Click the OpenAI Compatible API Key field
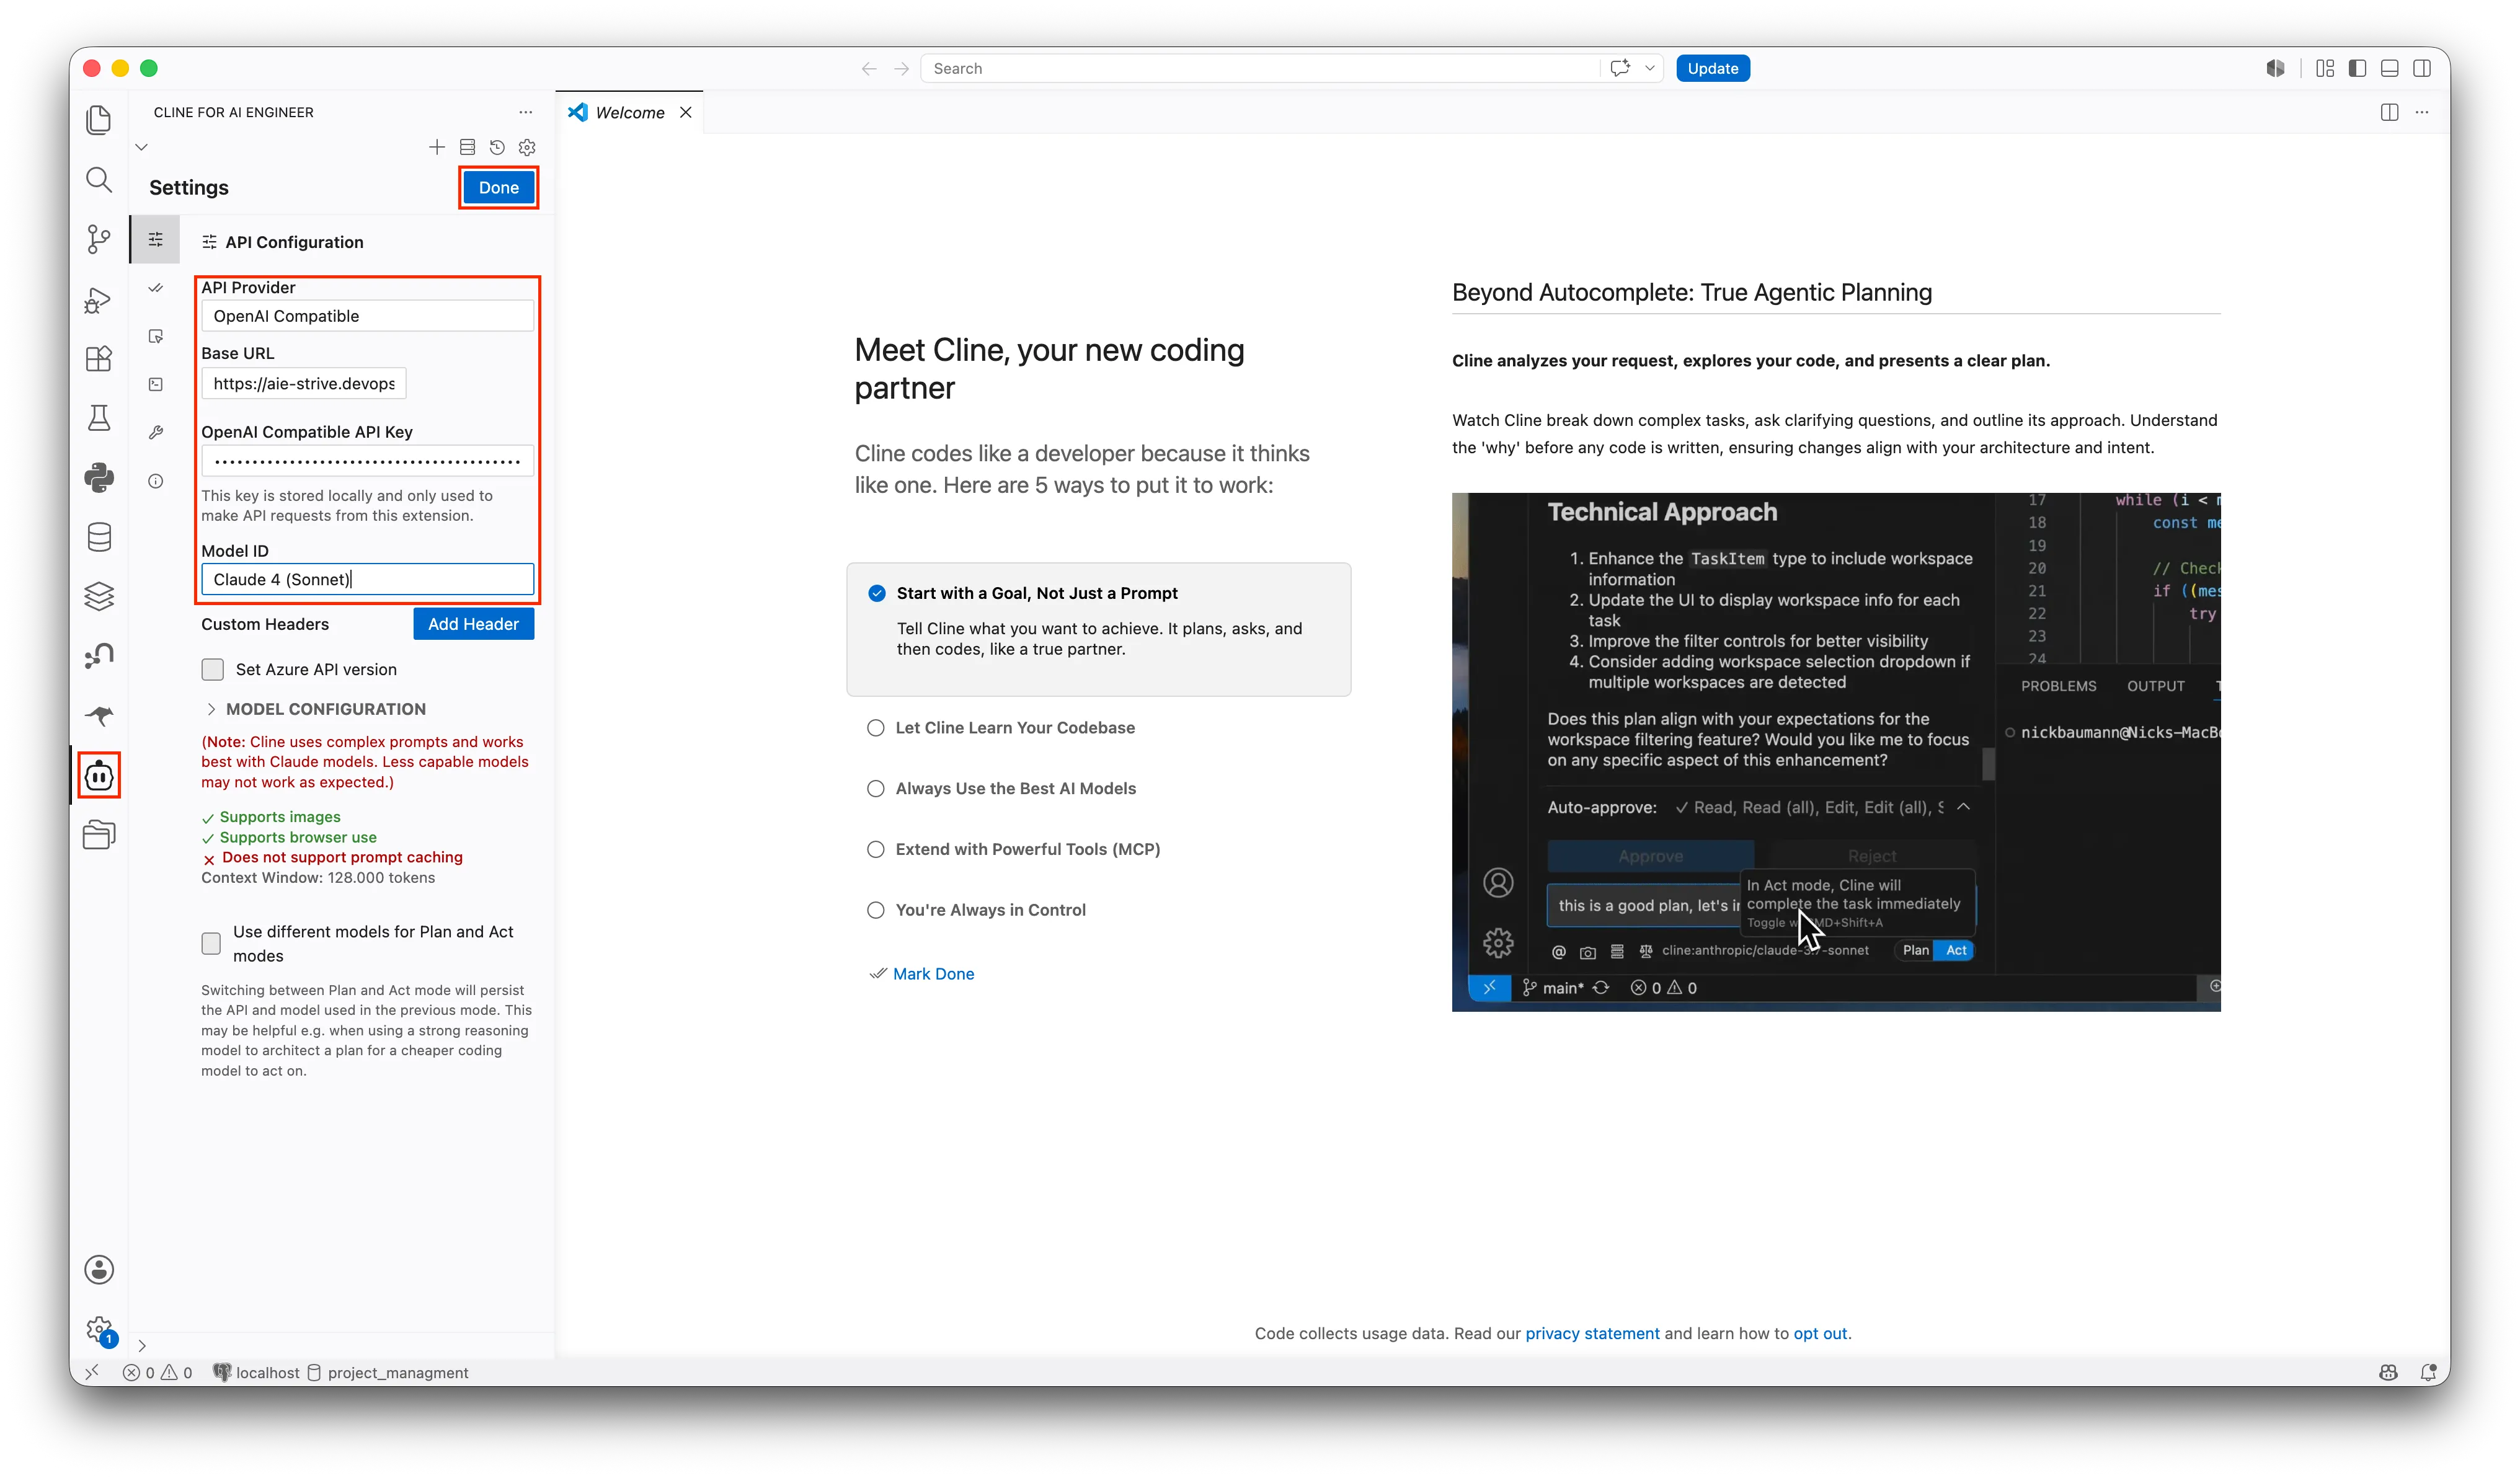Screen dimensions: 2520x1478 pos(367,461)
